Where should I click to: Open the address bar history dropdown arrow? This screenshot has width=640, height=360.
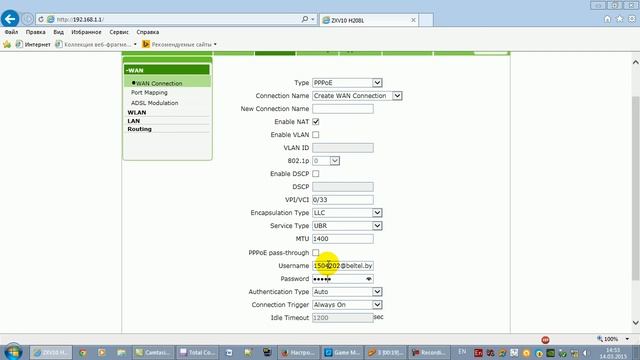(x=313, y=19)
